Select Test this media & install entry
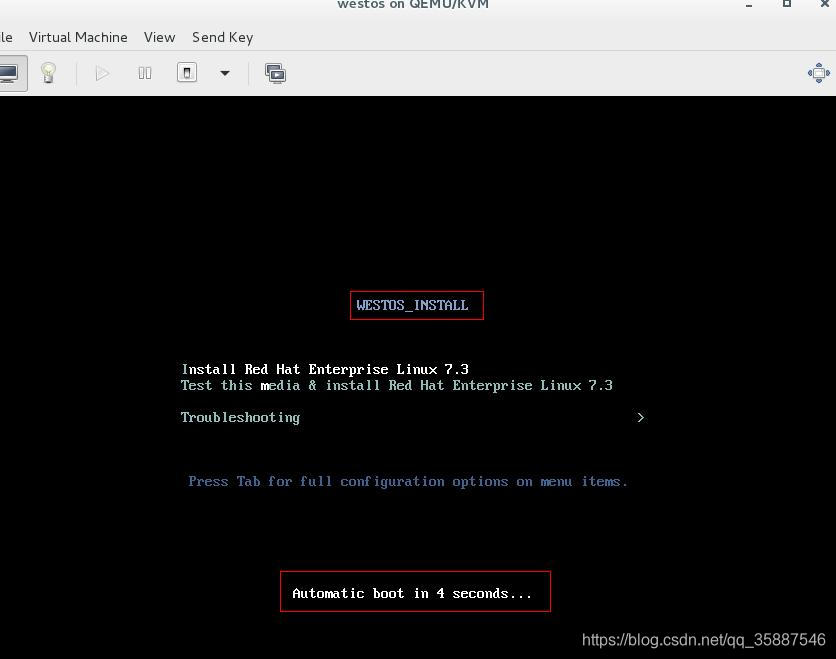836x659 pixels. (x=397, y=385)
